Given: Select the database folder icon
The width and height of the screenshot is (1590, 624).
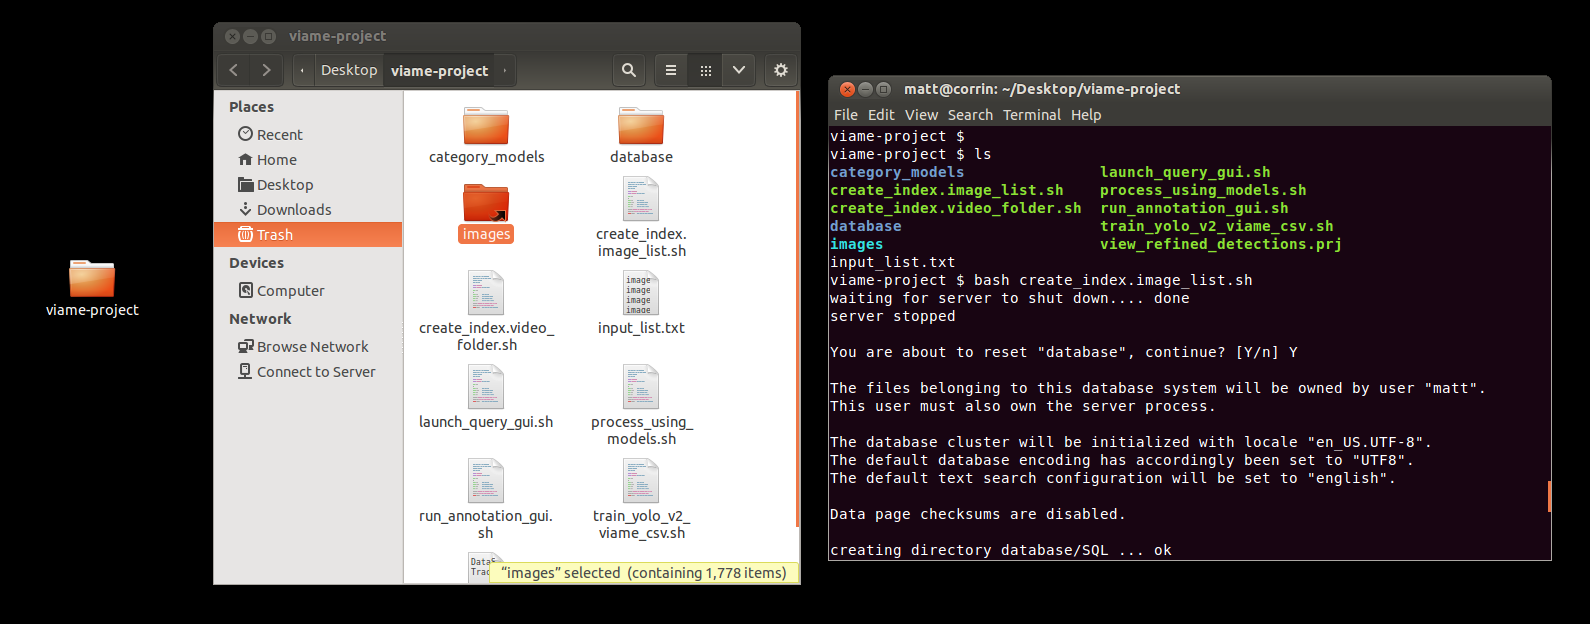Looking at the screenshot, I should coord(641,127).
